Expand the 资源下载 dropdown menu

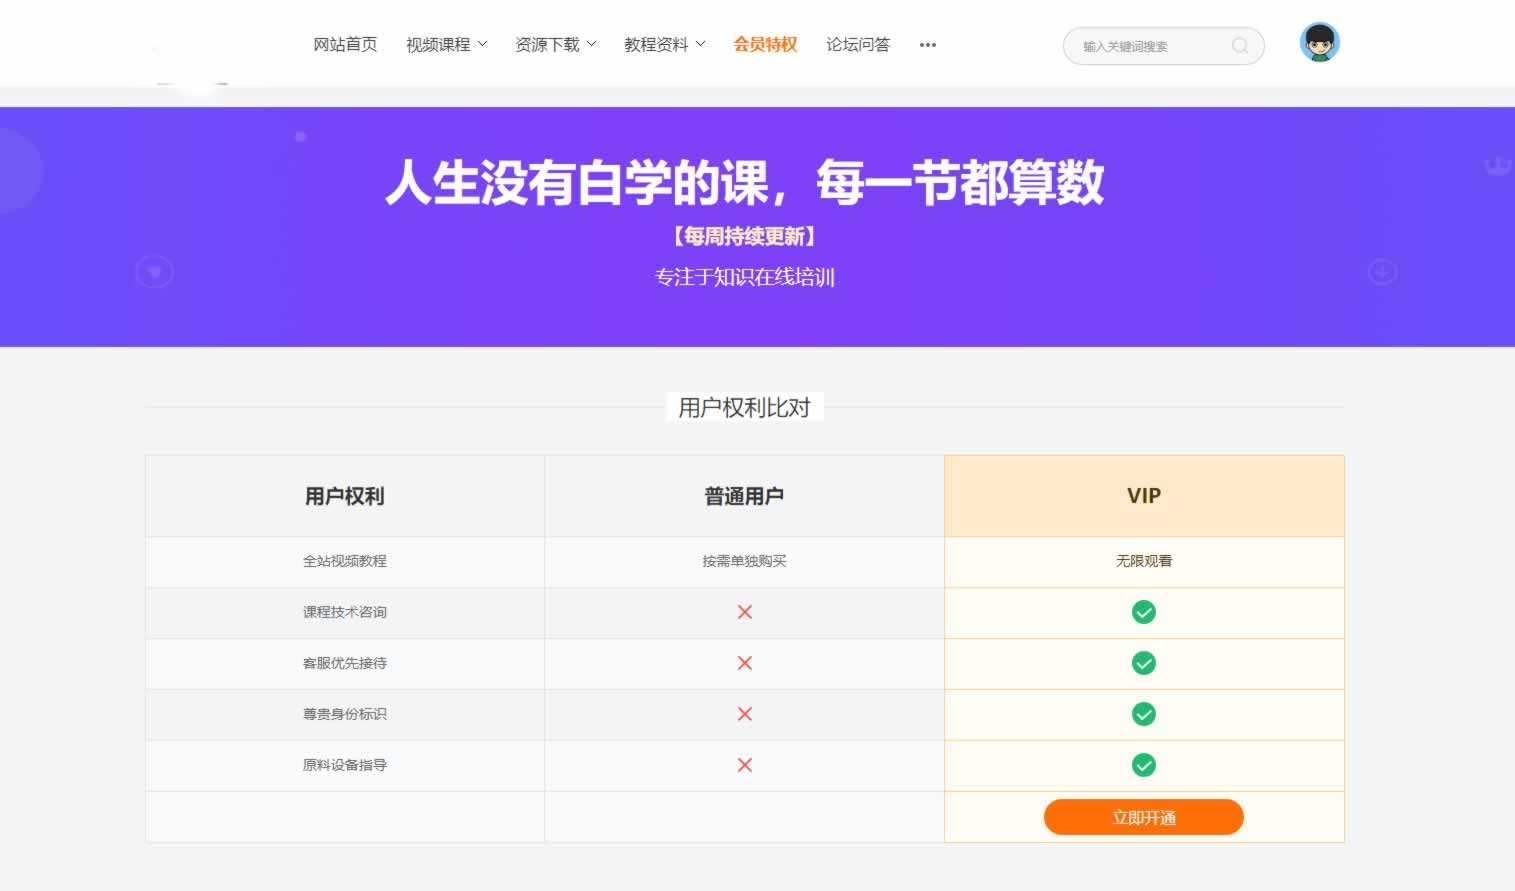coord(555,45)
